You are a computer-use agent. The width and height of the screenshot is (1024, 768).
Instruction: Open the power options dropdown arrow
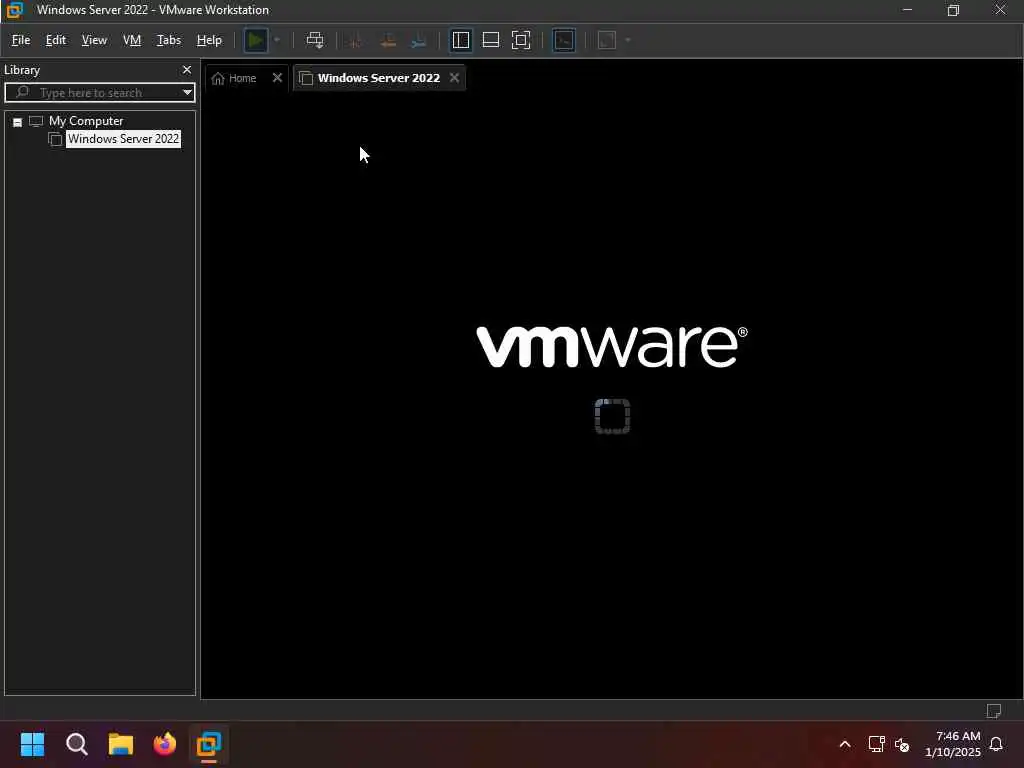(277, 40)
